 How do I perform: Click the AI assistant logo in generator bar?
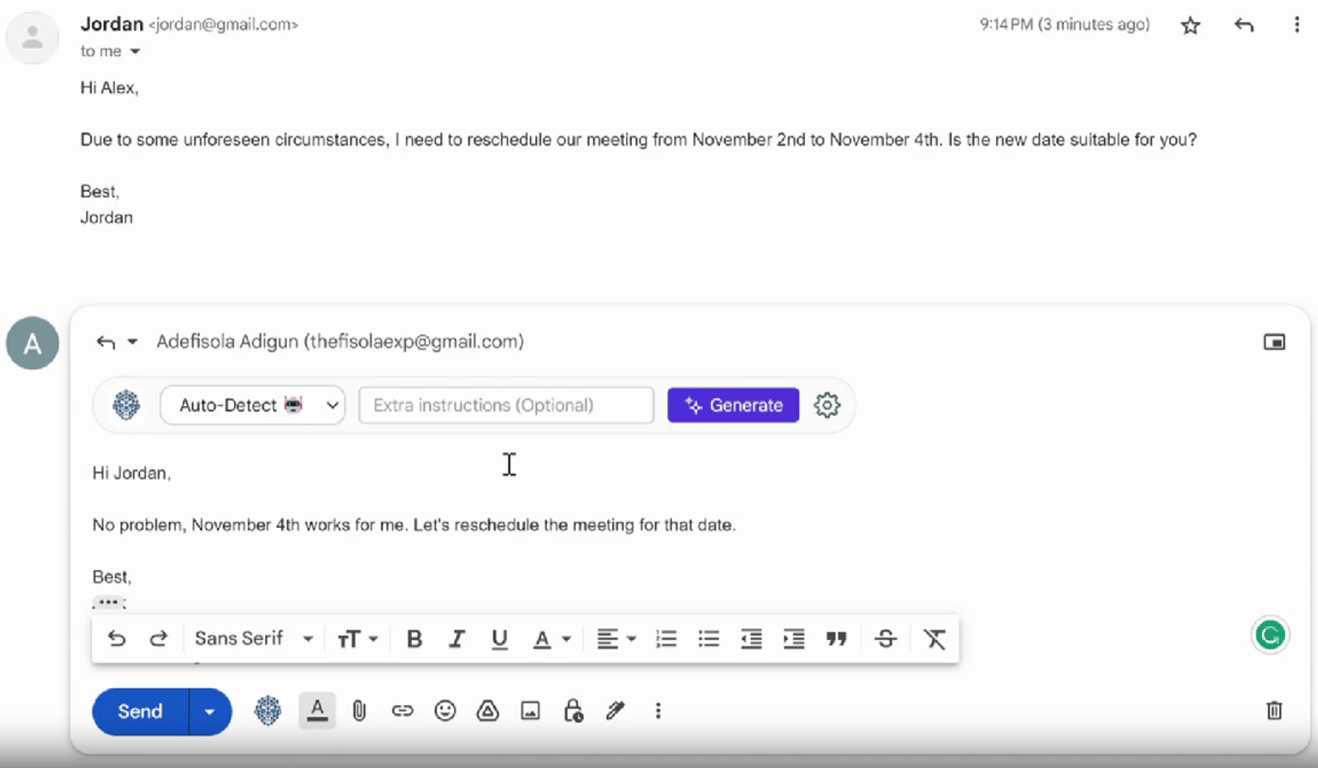126,405
